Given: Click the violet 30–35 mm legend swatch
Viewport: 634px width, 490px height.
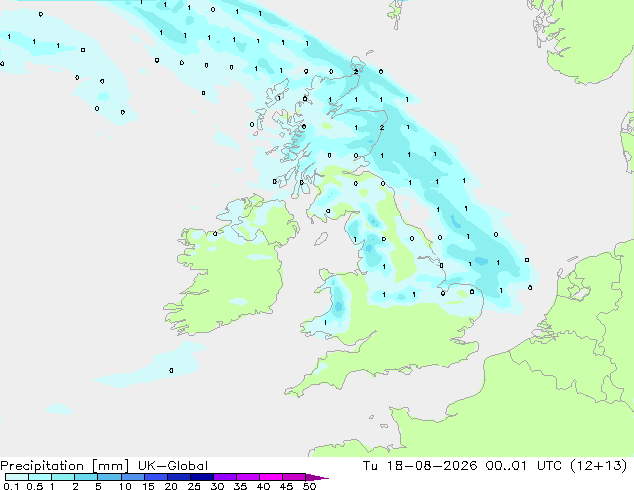Looking at the screenshot, I should (x=224, y=477).
